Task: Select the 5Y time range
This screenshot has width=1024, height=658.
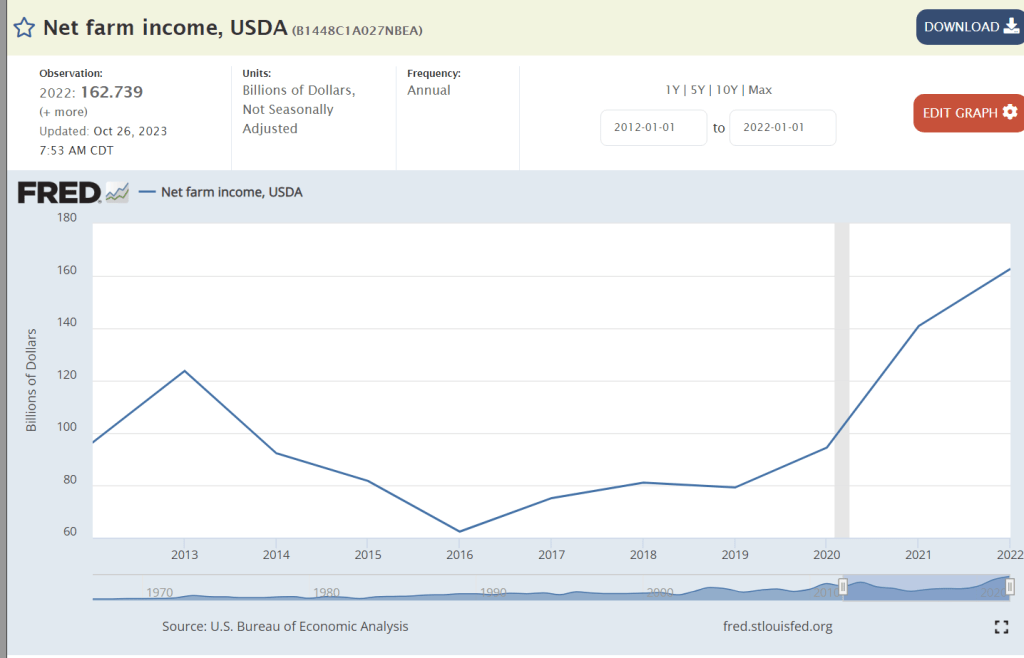Action: pyautogui.click(x=698, y=90)
